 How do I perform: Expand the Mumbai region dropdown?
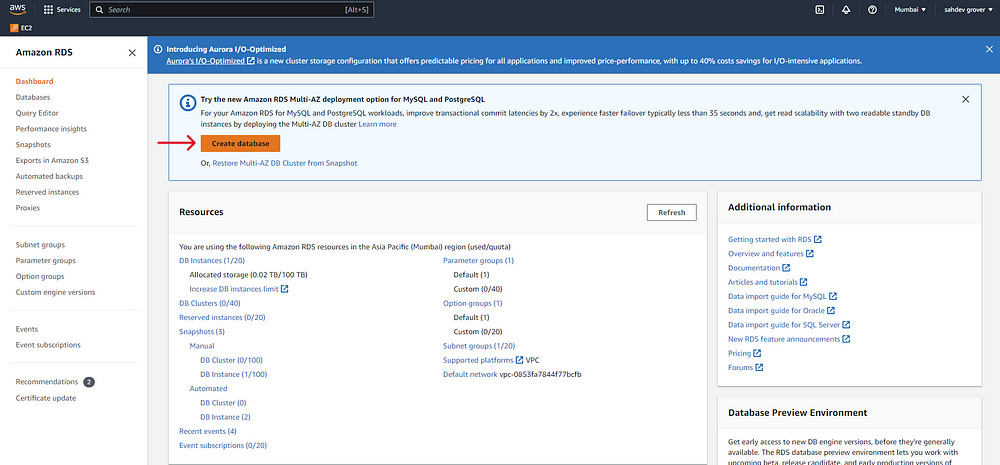[910, 10]
